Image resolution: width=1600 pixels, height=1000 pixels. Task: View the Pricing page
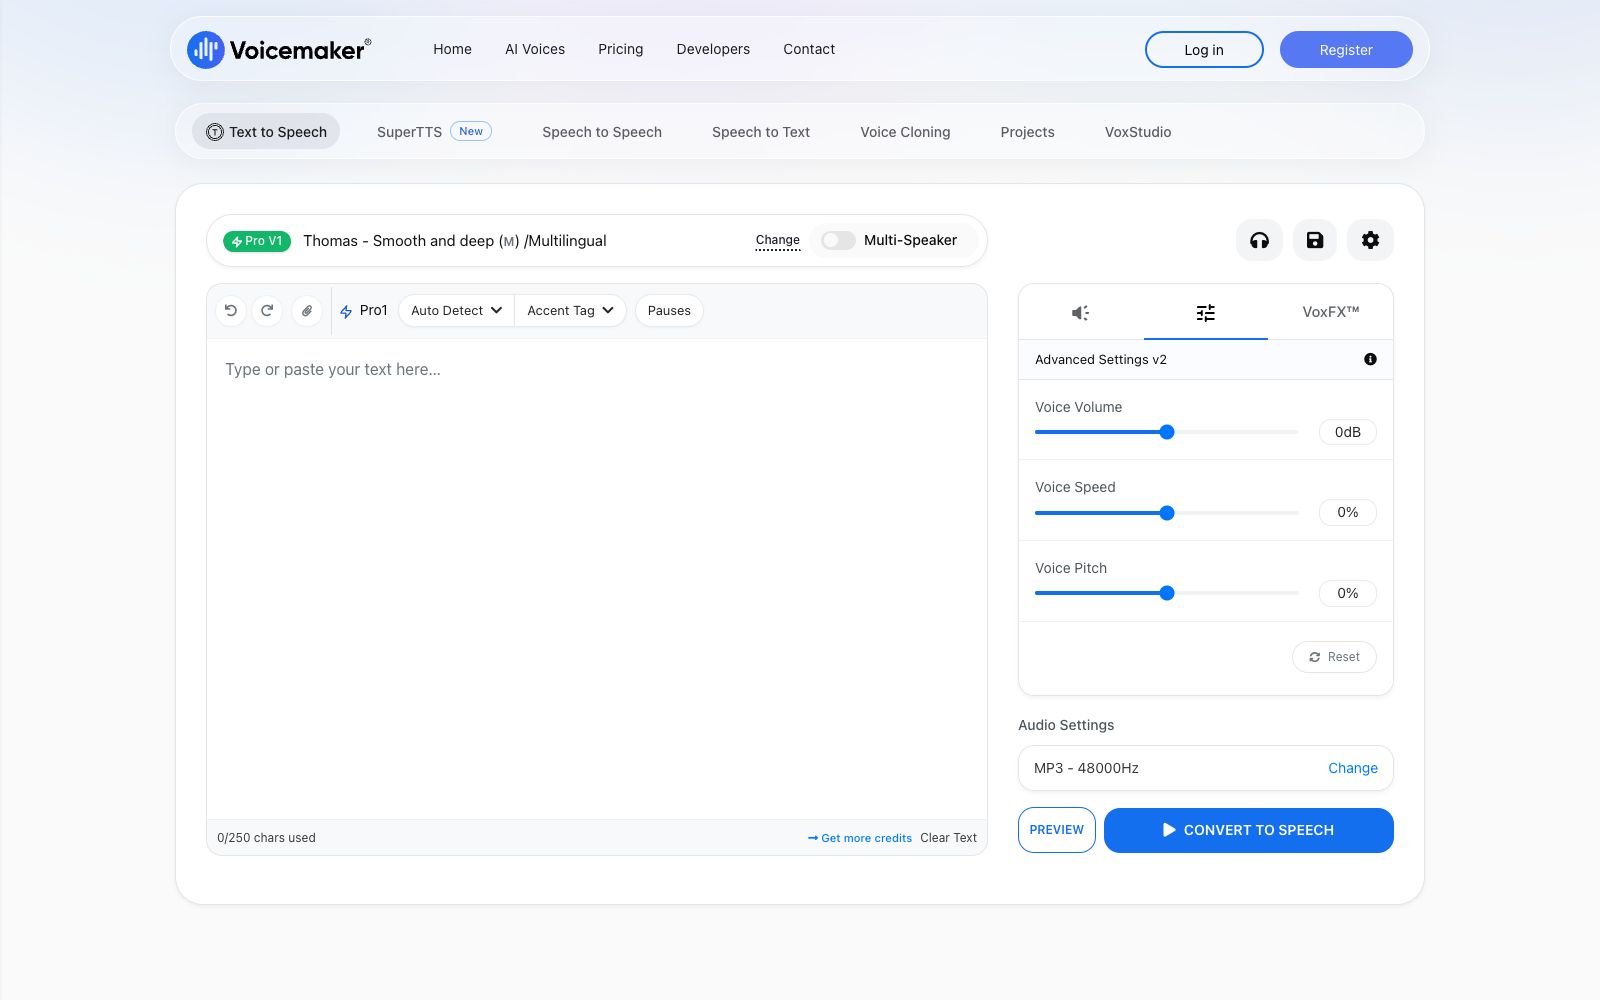tap(621, 49)
